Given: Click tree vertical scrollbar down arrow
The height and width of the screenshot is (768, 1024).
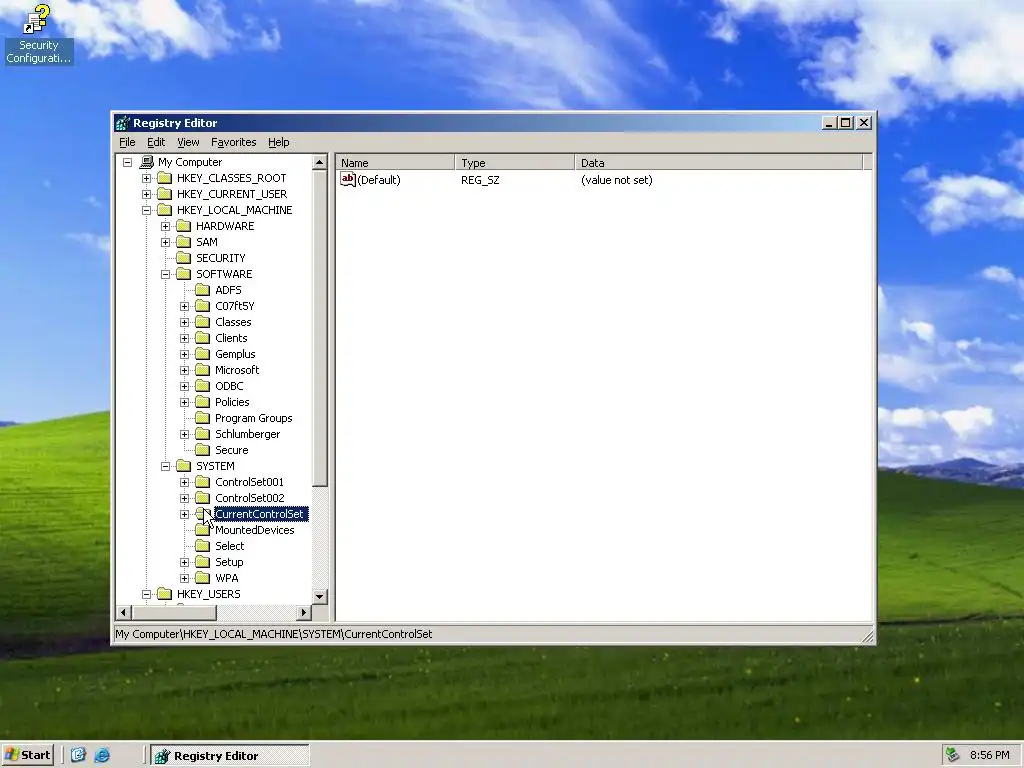Looking at the screenshot, I should coord(319,596).
